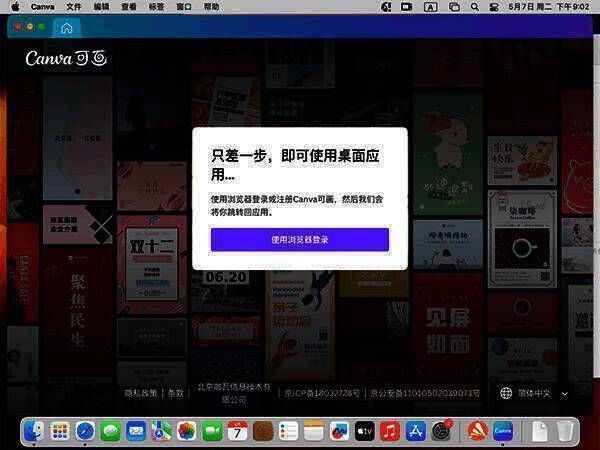Click the 双十二 poster thumbnail
This screenshot has height=450, width=600.
[152, 264]
